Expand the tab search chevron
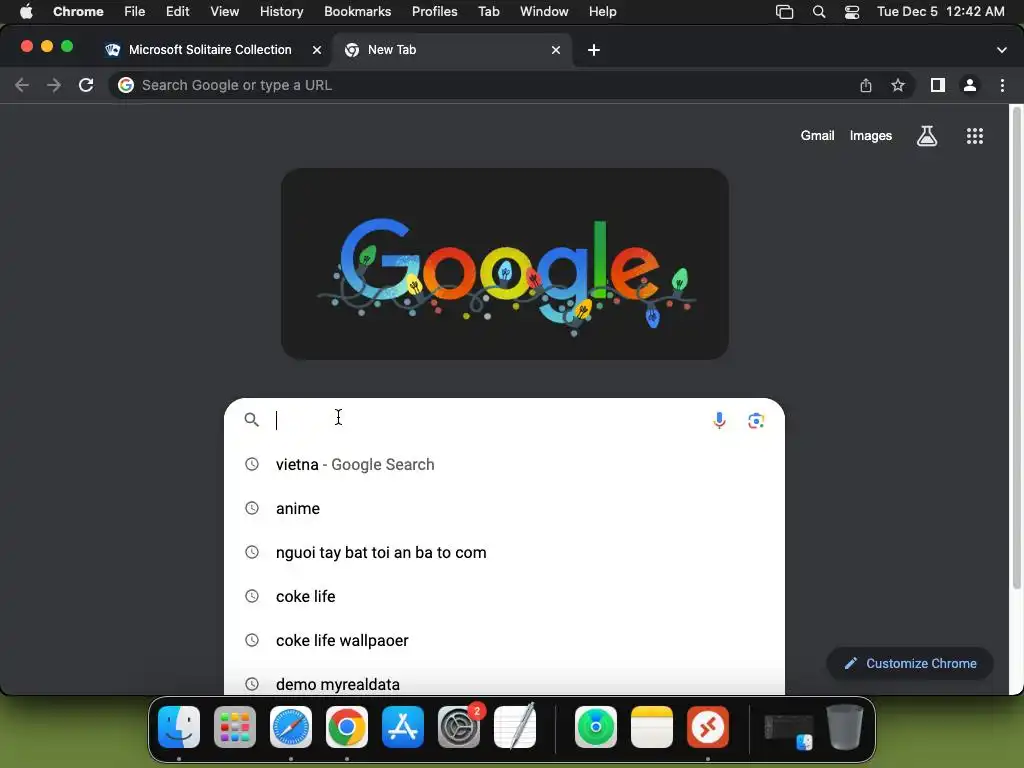The height and width of the screenshot is (768, 1024). [1002, 50]
